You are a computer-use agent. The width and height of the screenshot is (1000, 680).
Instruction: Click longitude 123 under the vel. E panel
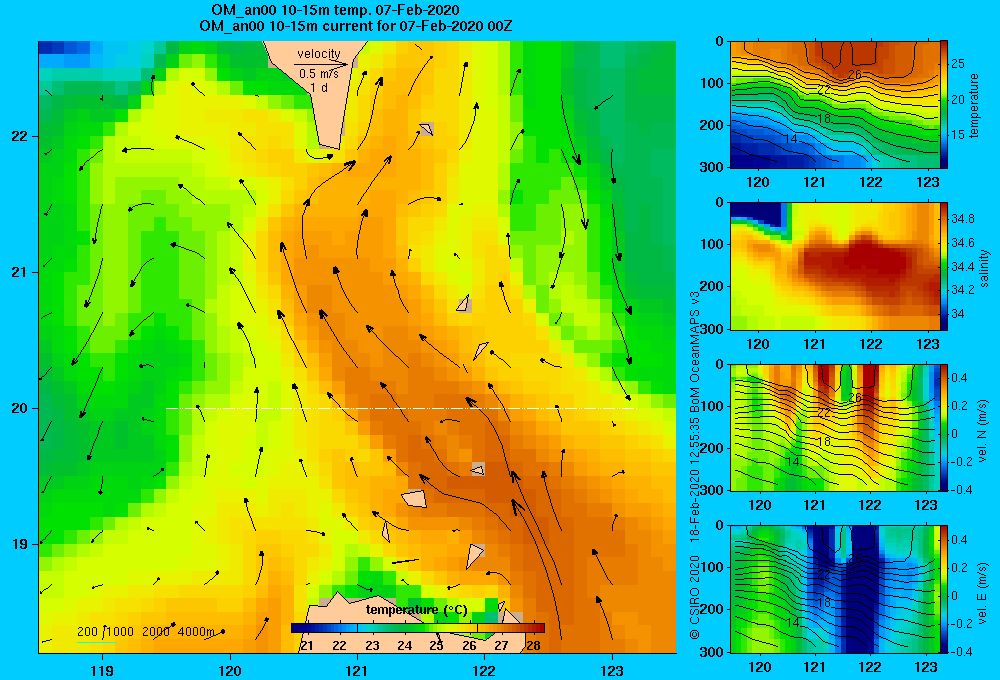click(926, 667)
